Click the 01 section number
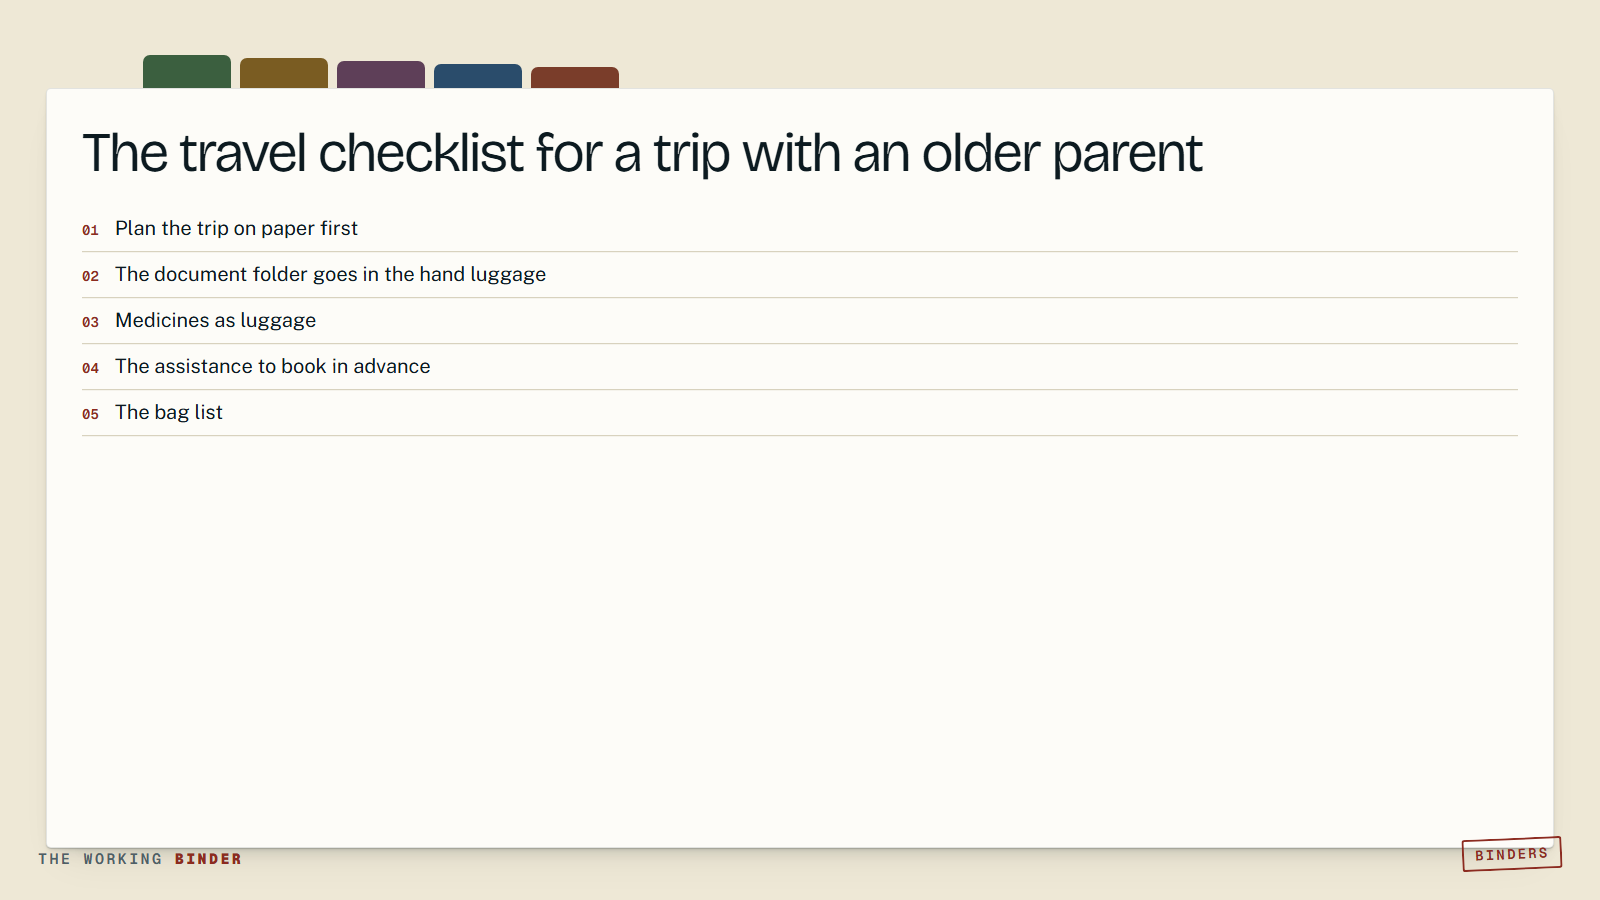1600x900 pixels. pyautogui.click(x=90, y=230)
